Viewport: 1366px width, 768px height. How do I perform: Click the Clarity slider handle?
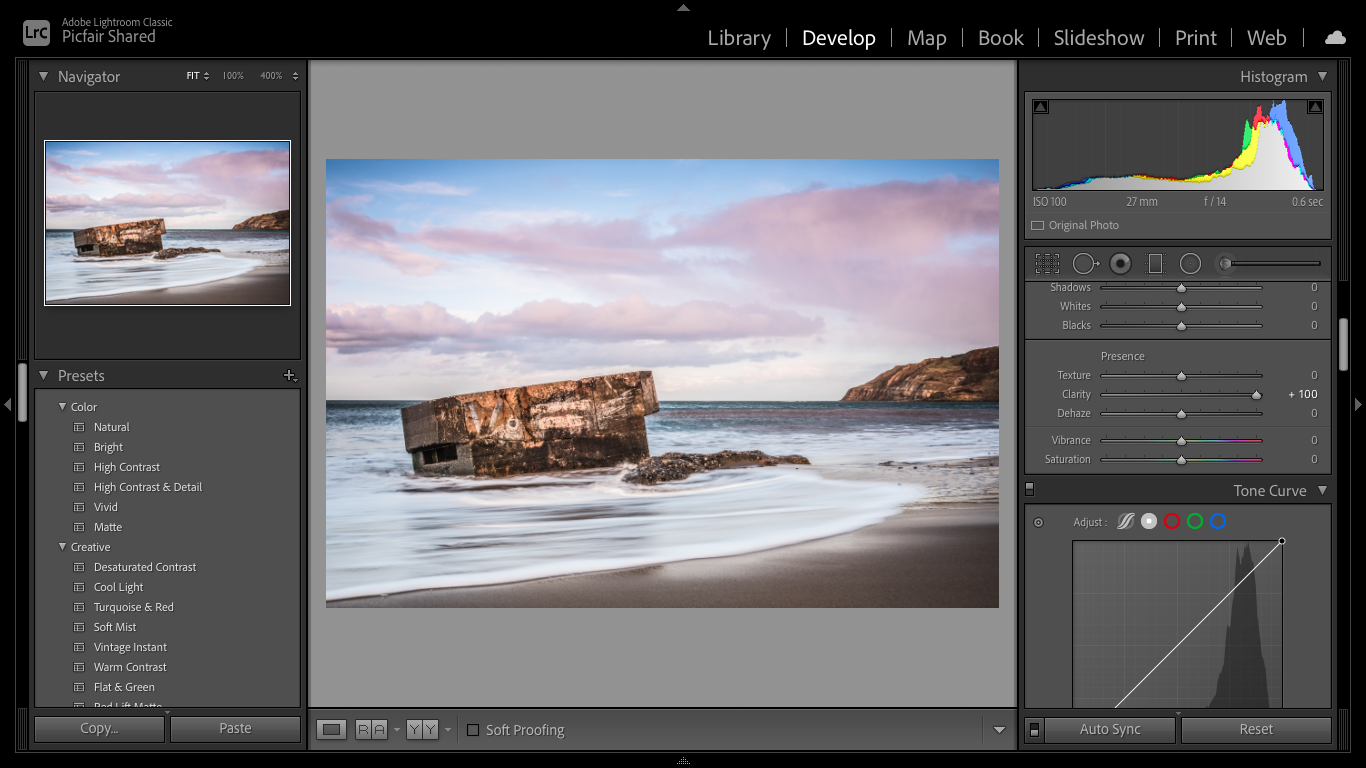(x=1257, y=395)
